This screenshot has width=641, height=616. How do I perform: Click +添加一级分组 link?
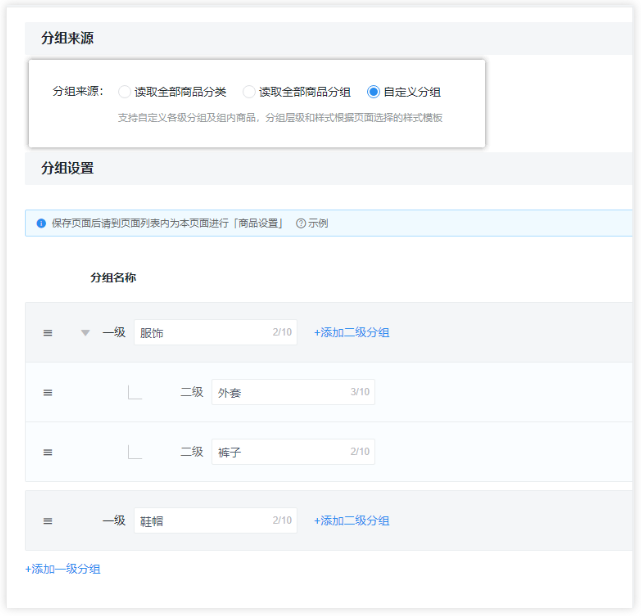[x=63, y=569]
